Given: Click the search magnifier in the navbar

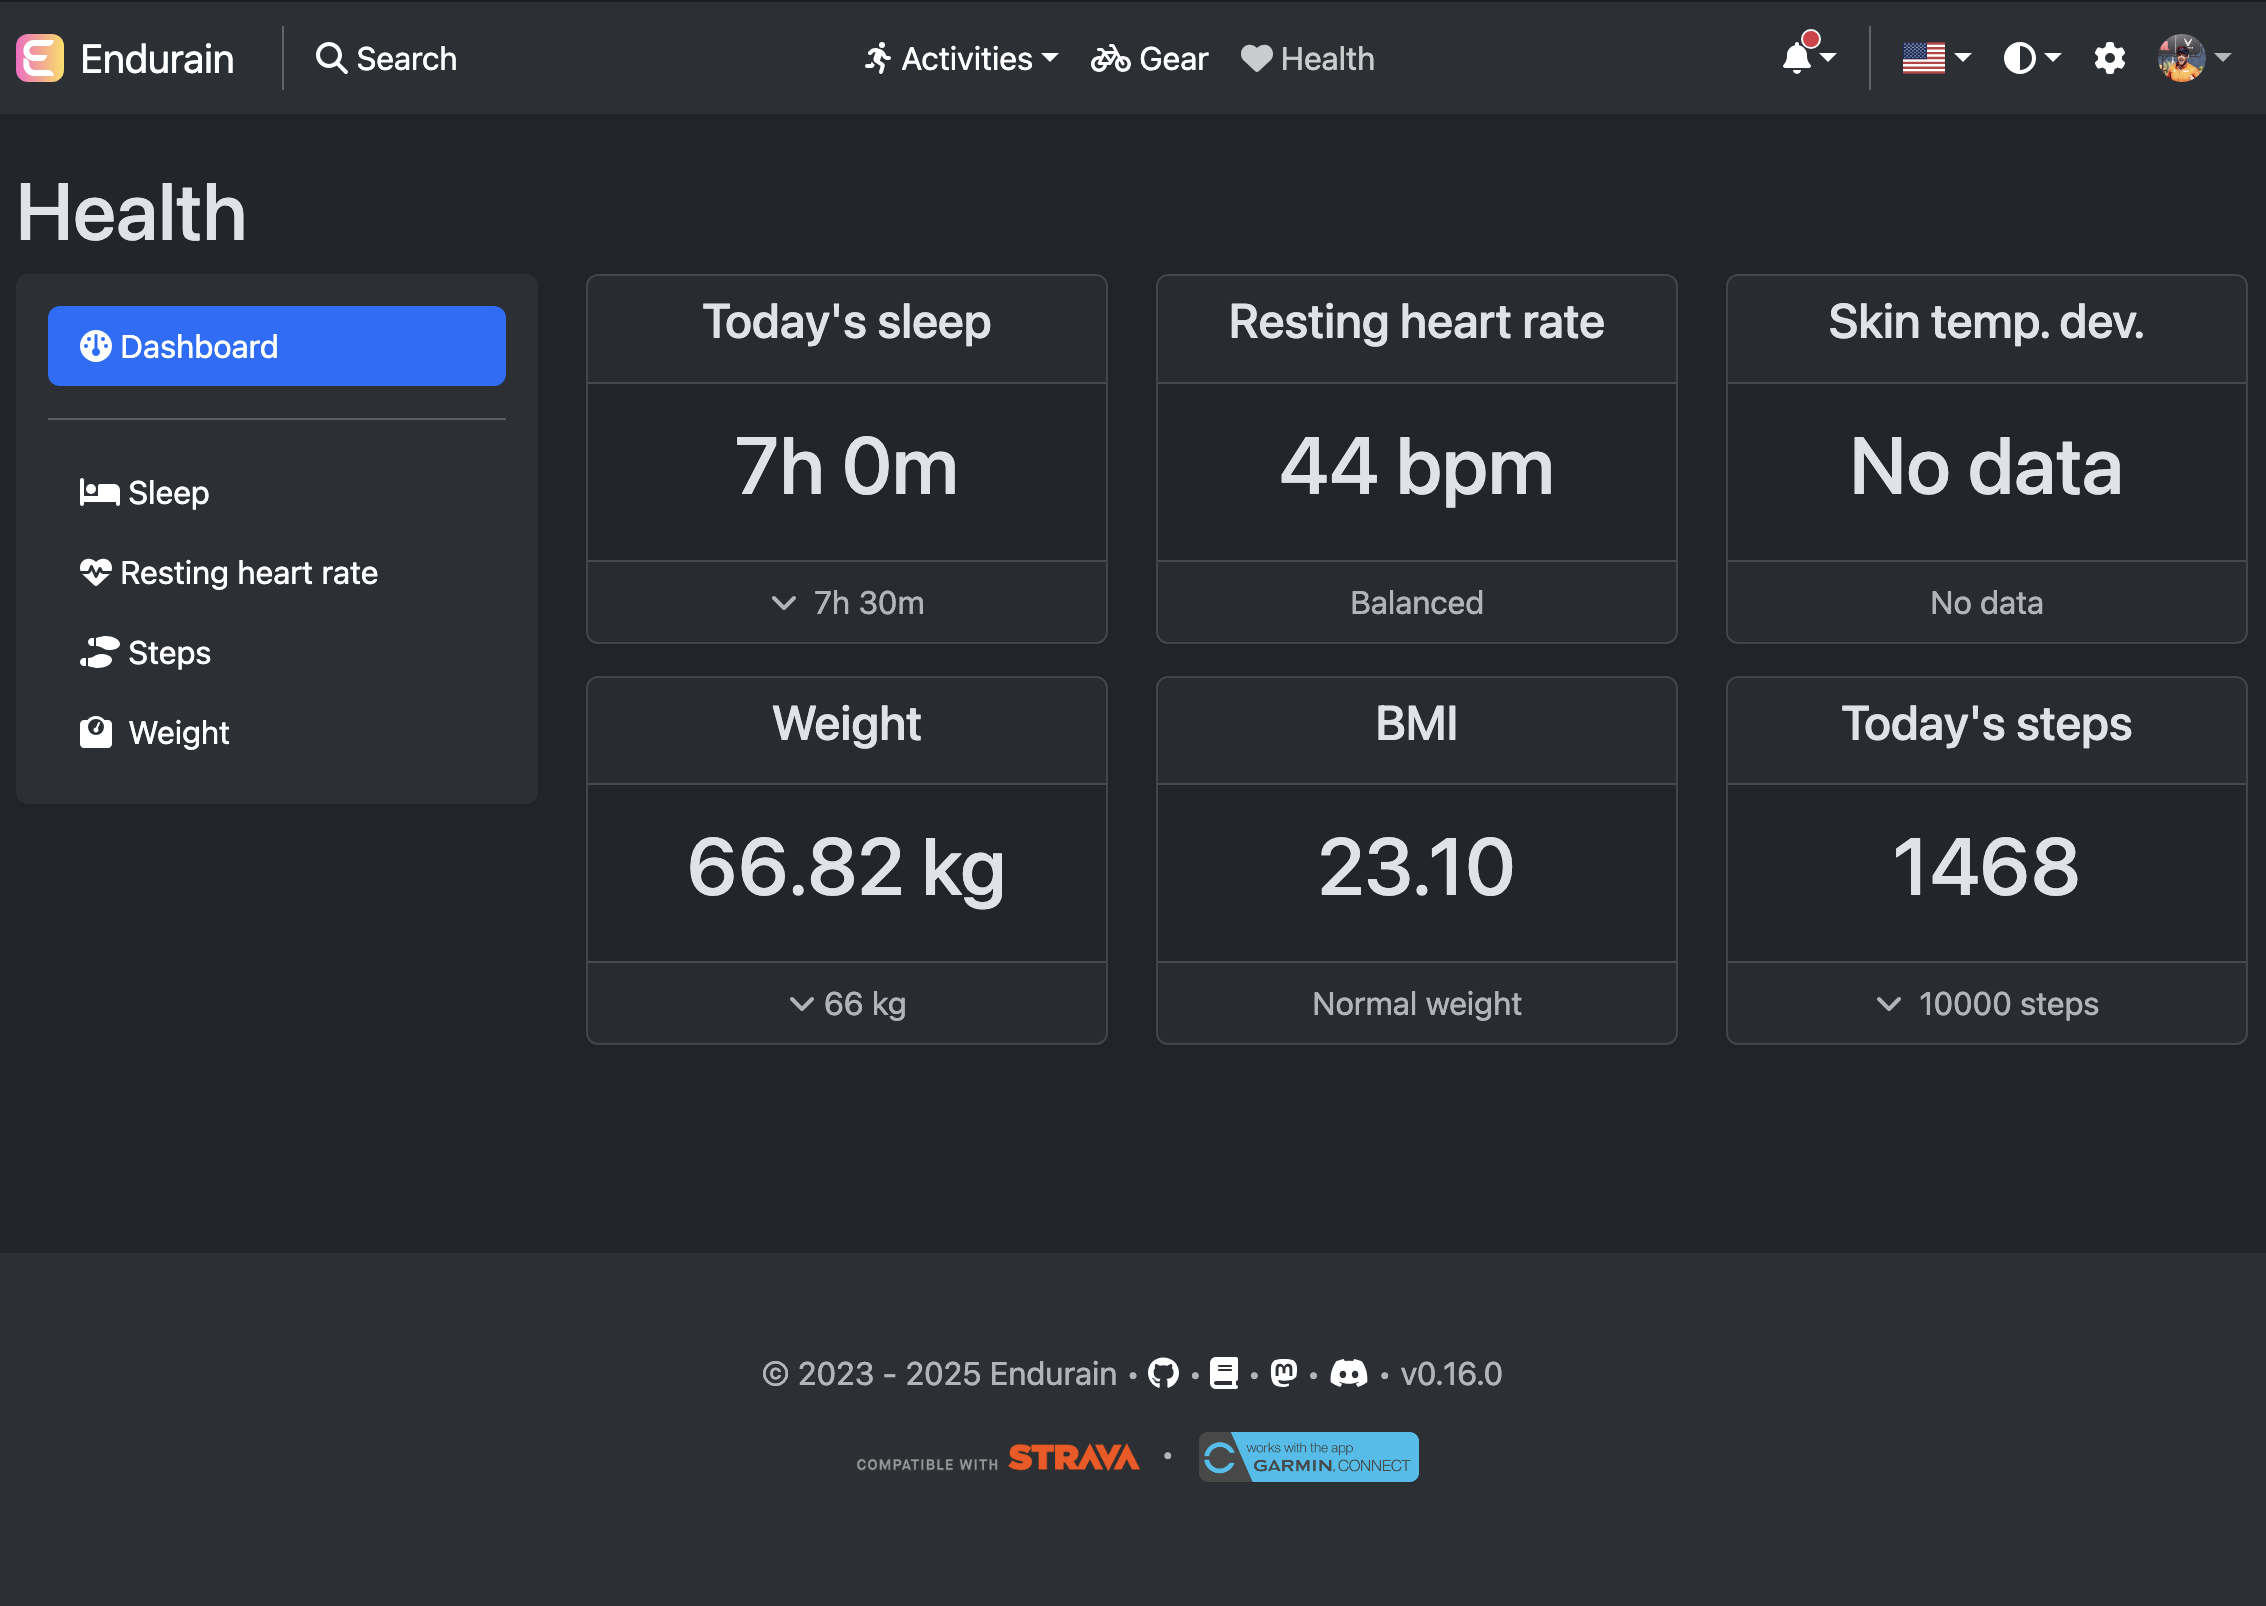Looking at the screenshot, I should point(331,58).
